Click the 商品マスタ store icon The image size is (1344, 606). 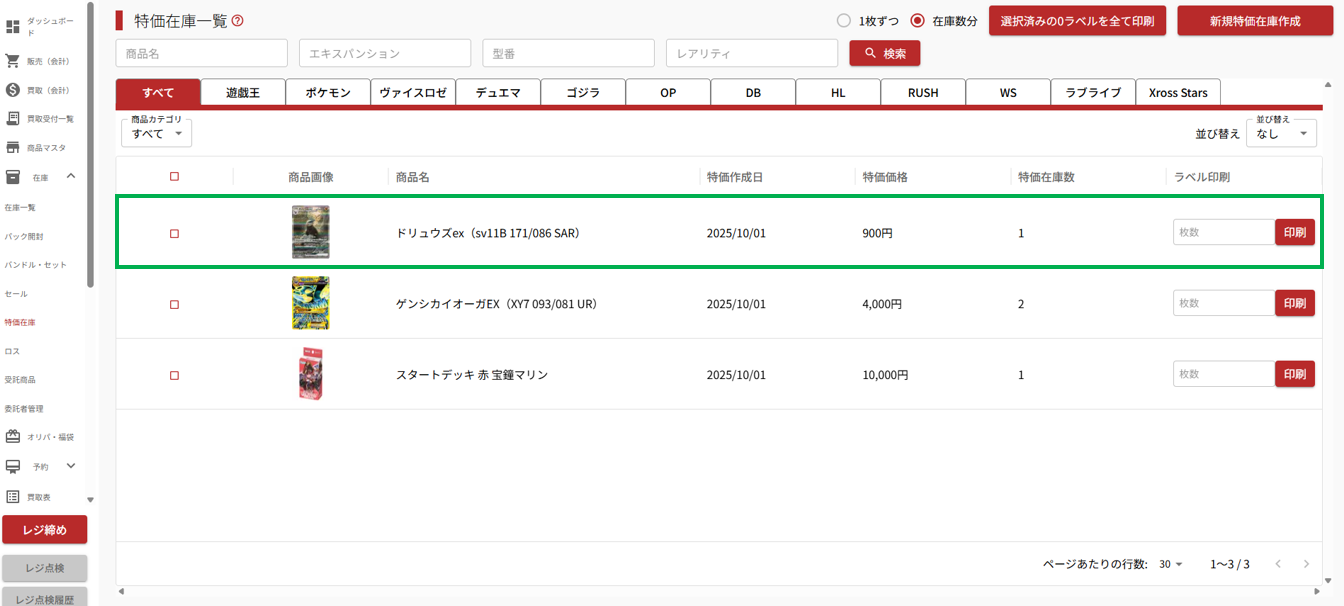[x=13, y=148]
